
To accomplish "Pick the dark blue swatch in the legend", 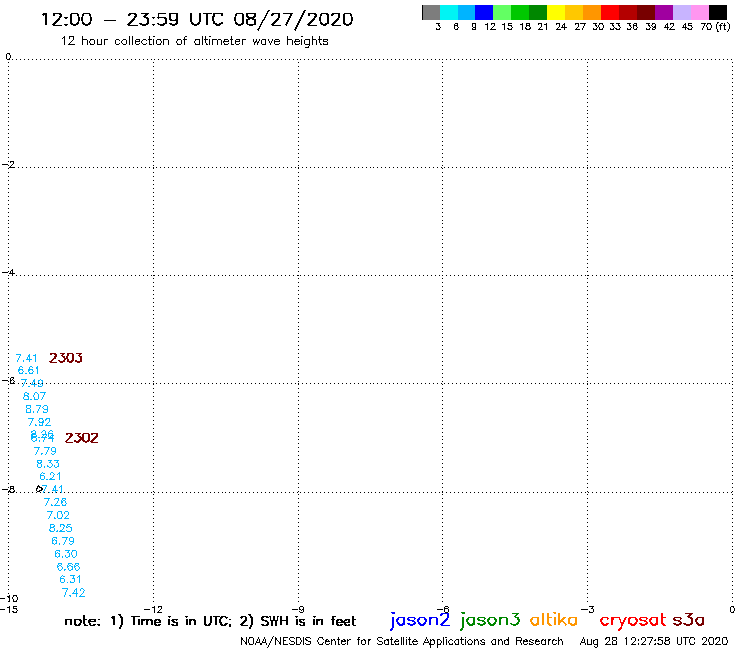I will 485,12.
